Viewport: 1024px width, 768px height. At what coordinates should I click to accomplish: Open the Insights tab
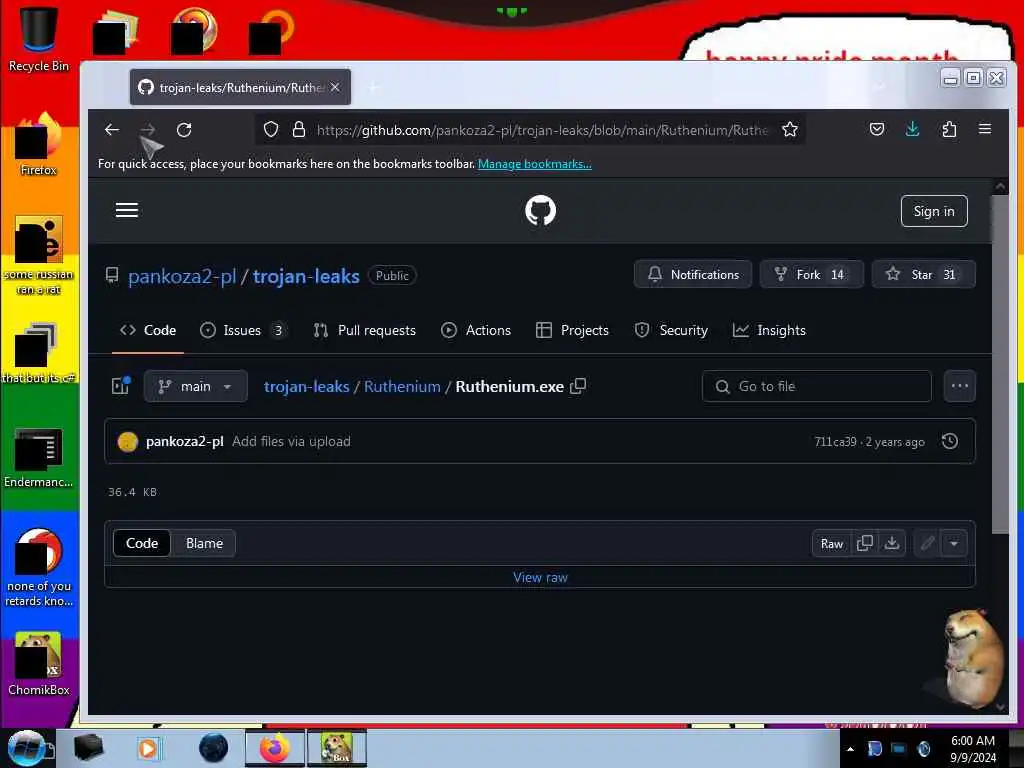coord(769,330)
